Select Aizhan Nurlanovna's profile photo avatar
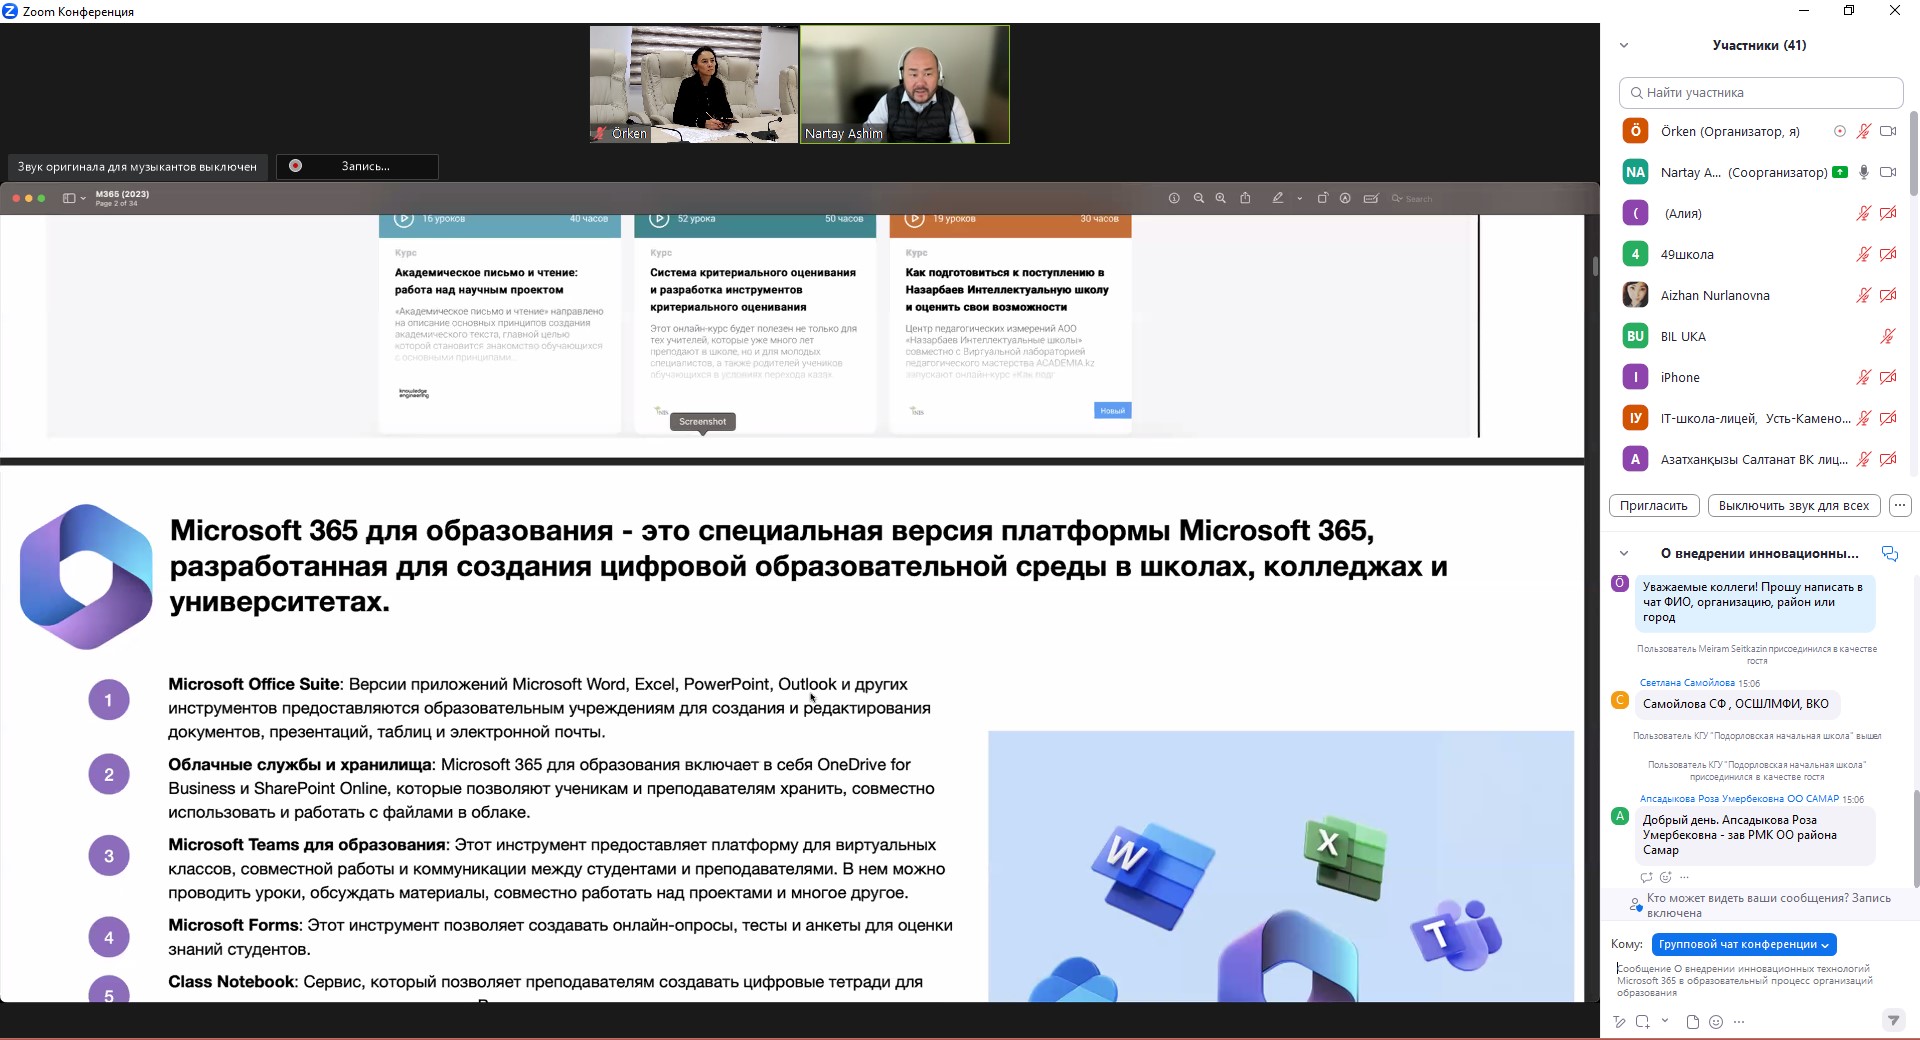This screenshot has height=1040, width=1920. 1635,295
